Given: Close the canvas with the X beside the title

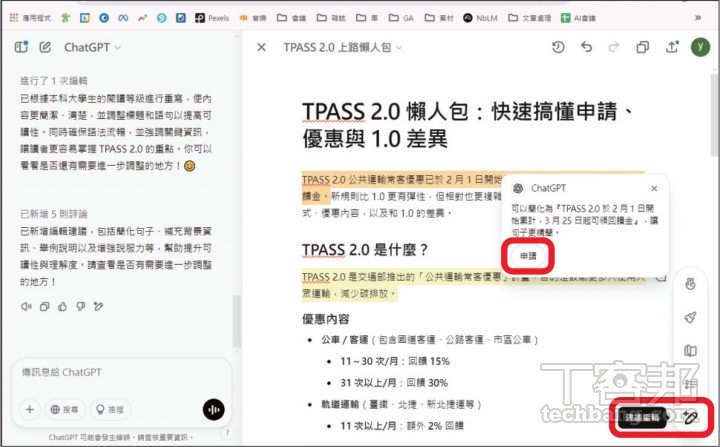Looking at the screenshot, I should tap(261, 47).
